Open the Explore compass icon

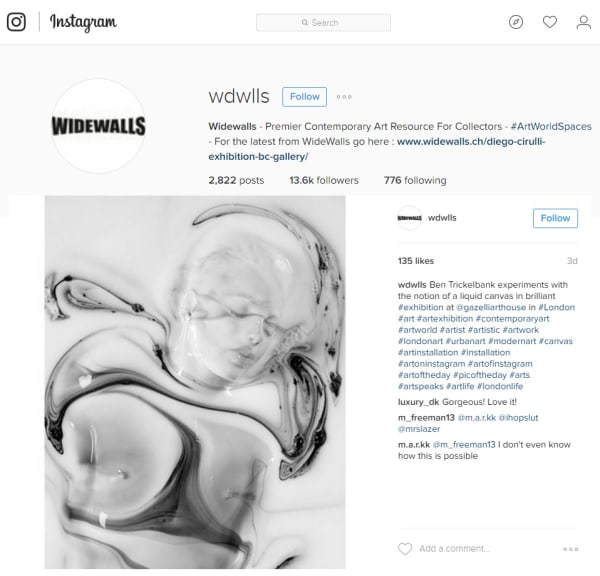(516, 22)
